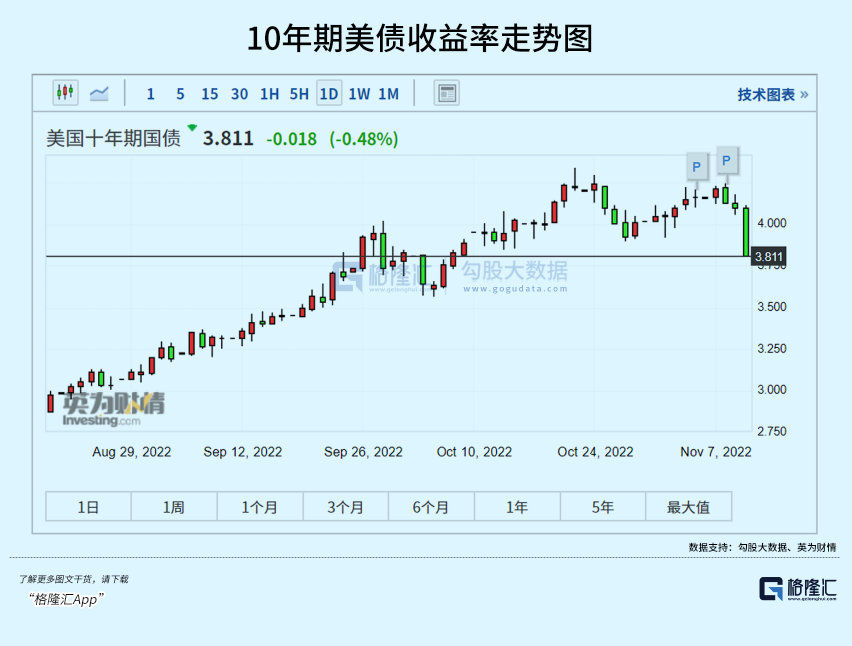Select the 1W interval
The width and height of the screenshot is (852, 646).
(359, 94)
